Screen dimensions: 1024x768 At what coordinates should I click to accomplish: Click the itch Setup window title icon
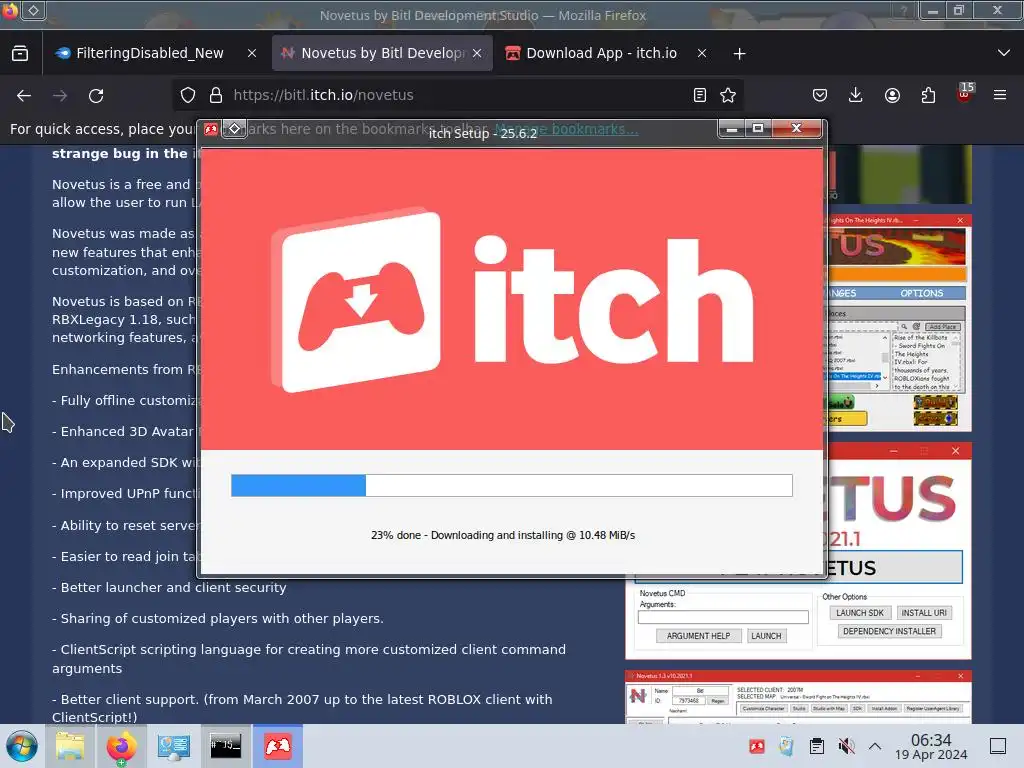point(210,129)
